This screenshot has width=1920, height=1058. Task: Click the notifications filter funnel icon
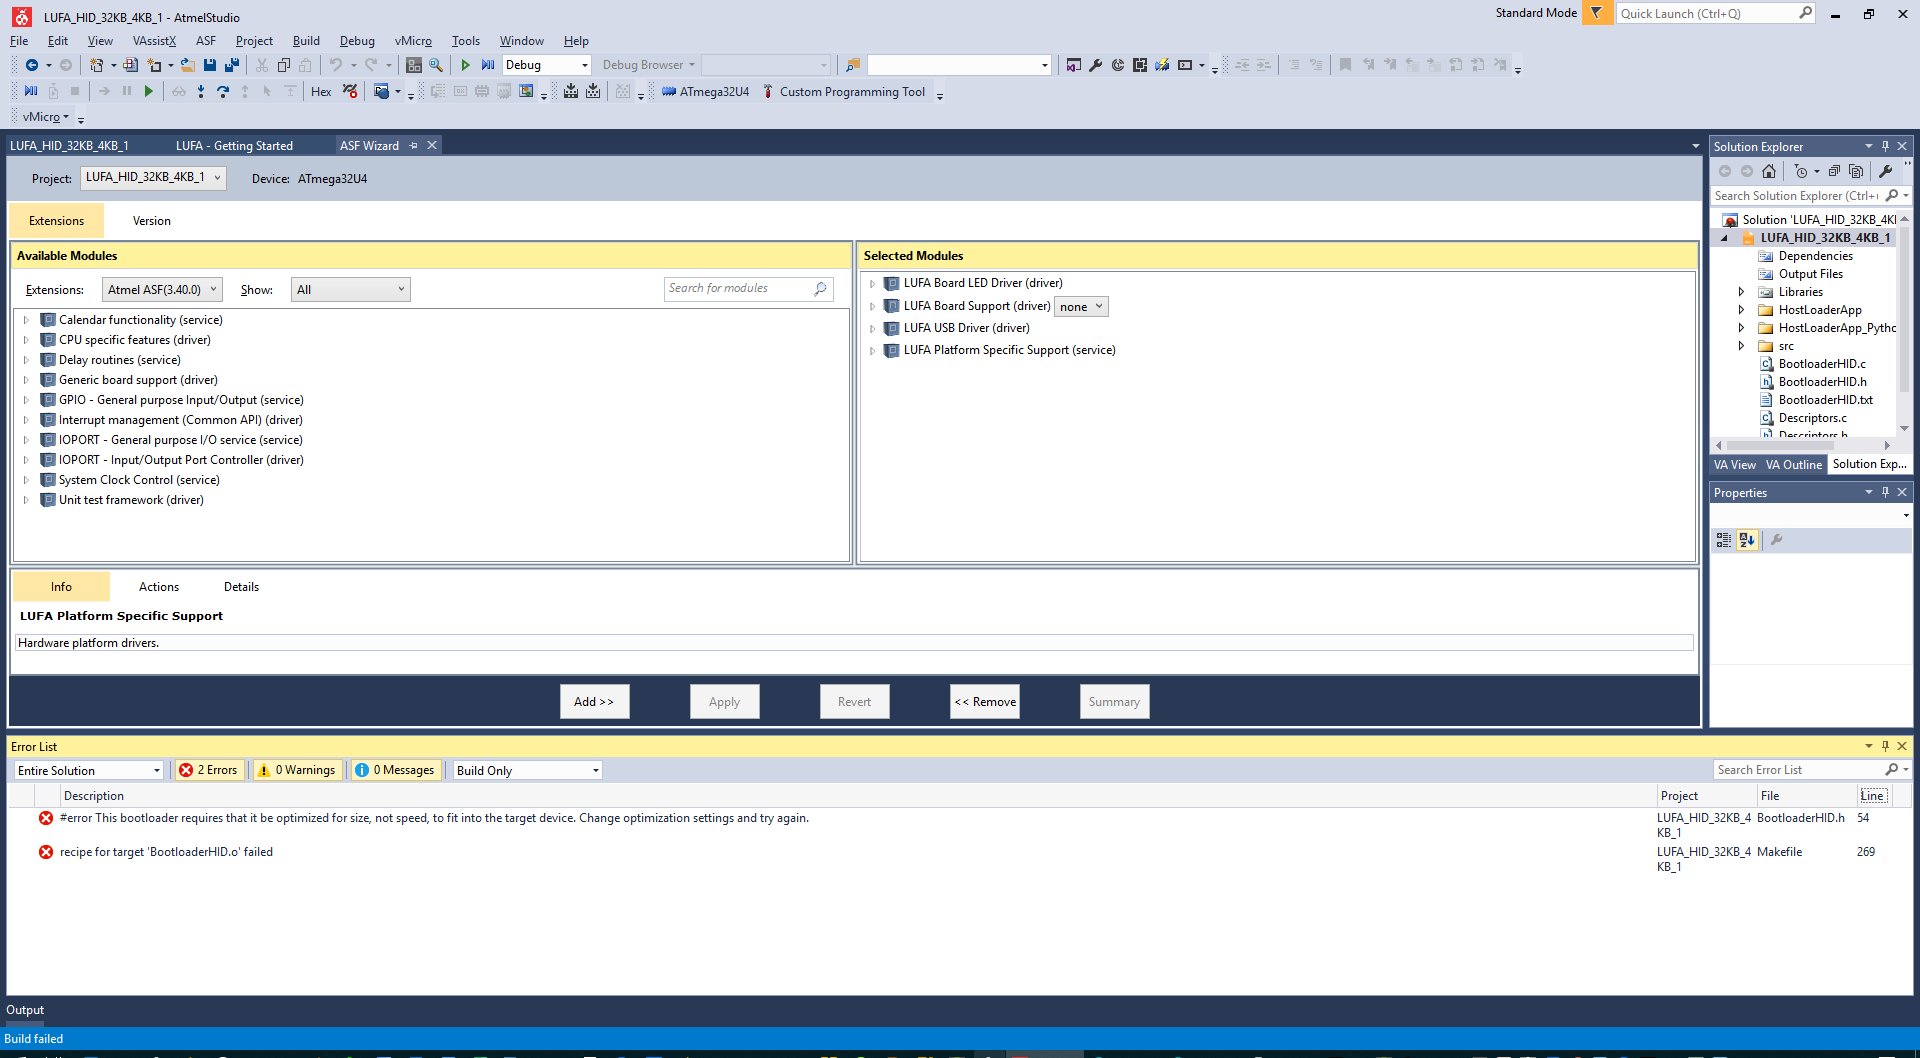1597,13
